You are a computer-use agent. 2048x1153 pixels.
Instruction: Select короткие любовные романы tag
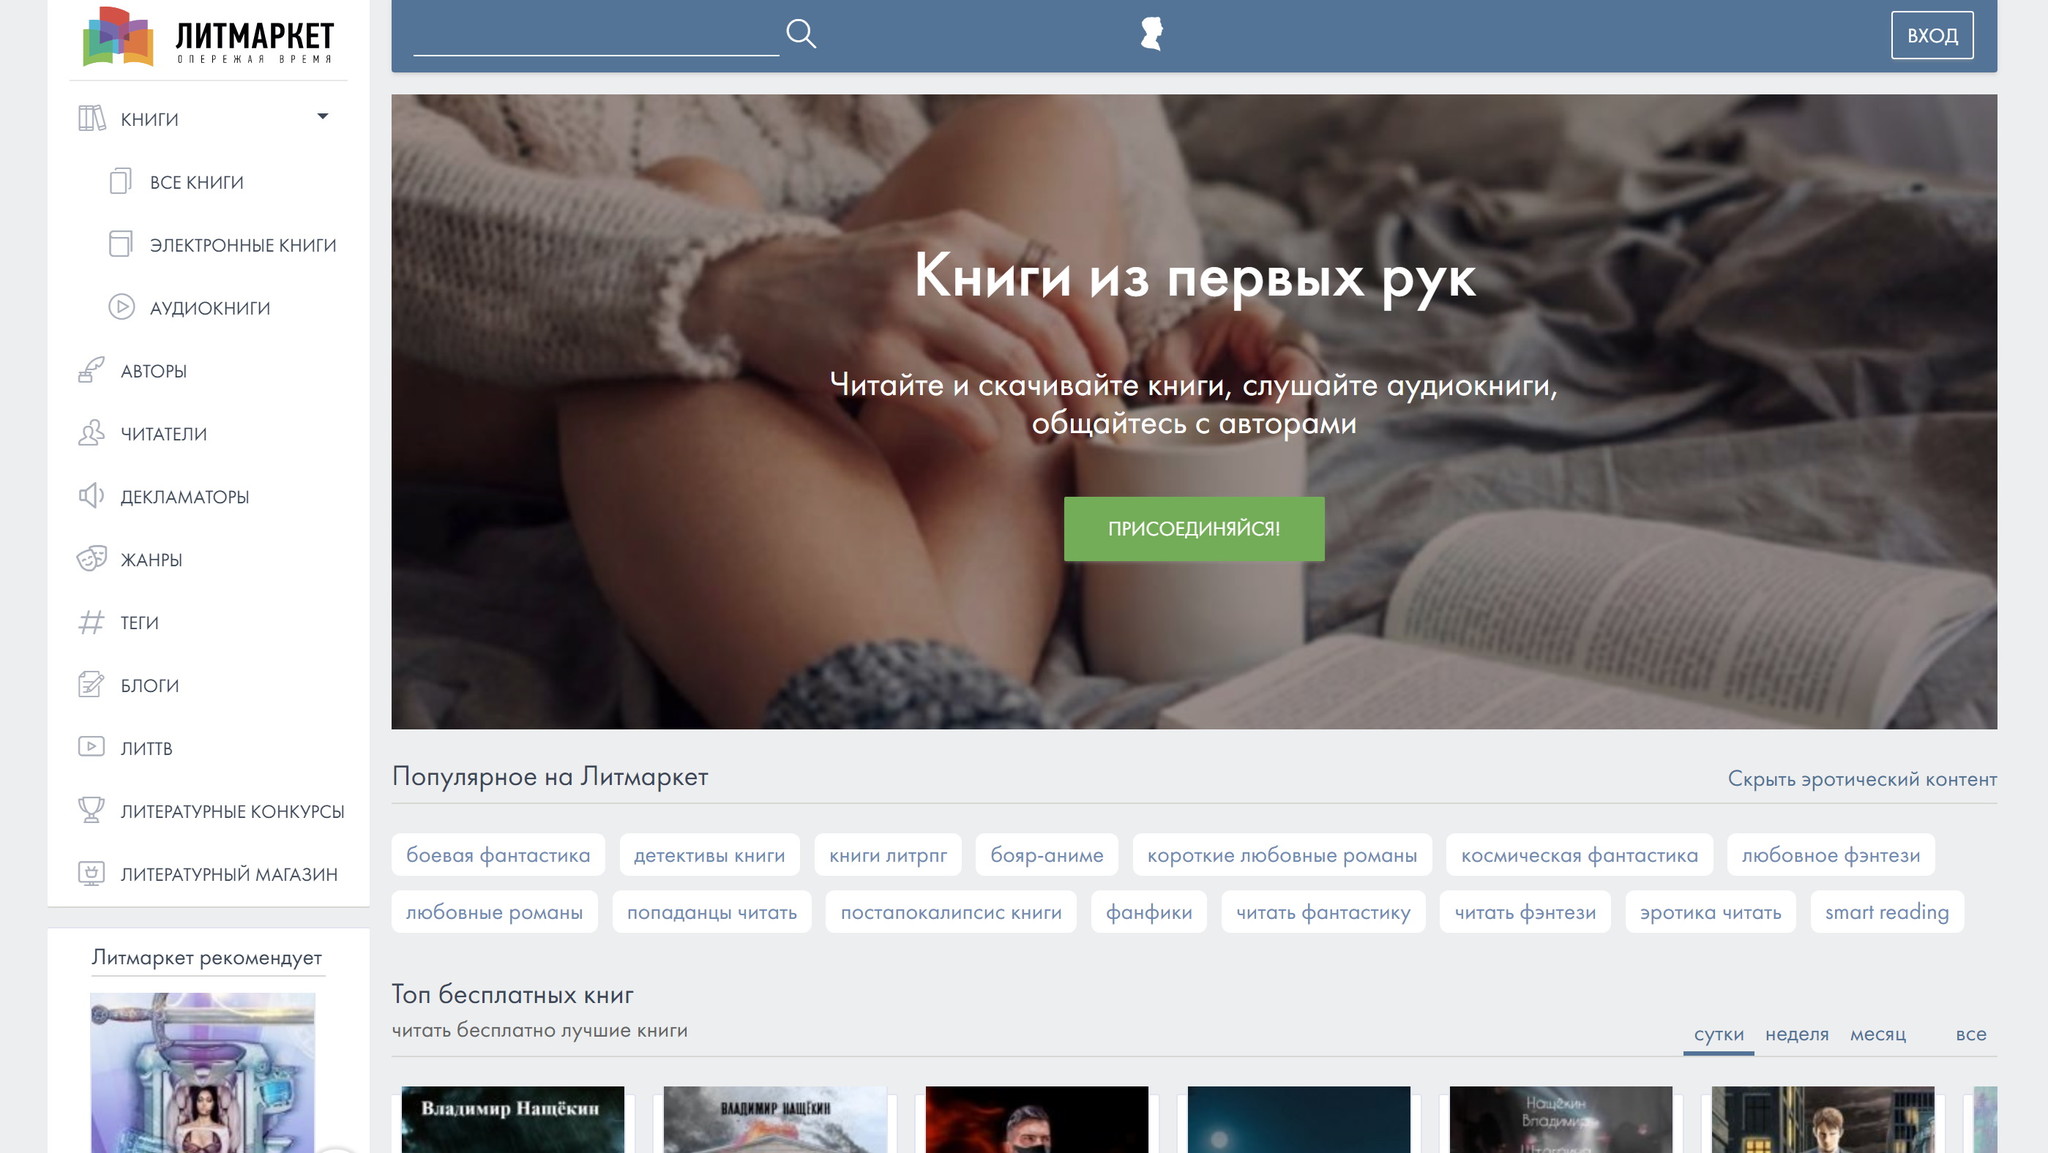click(x=1282, y=855)
